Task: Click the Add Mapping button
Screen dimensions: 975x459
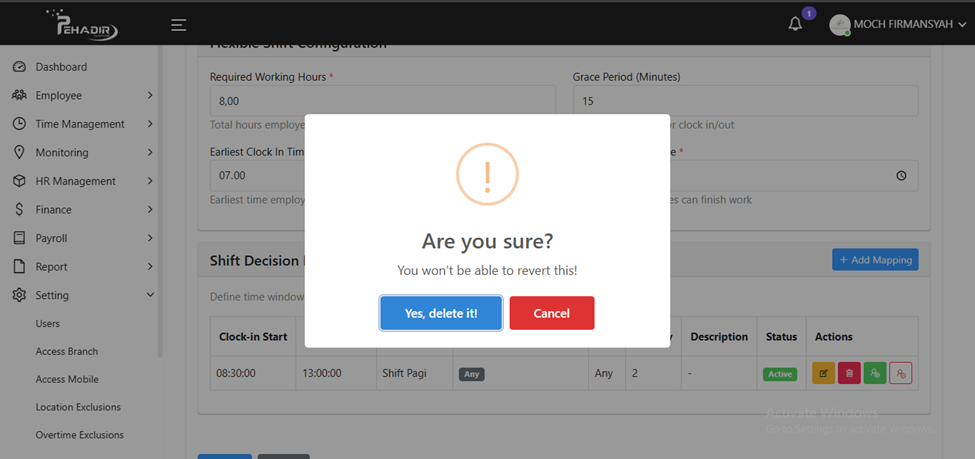Action: pyautogui.click(x=874, y=260)
